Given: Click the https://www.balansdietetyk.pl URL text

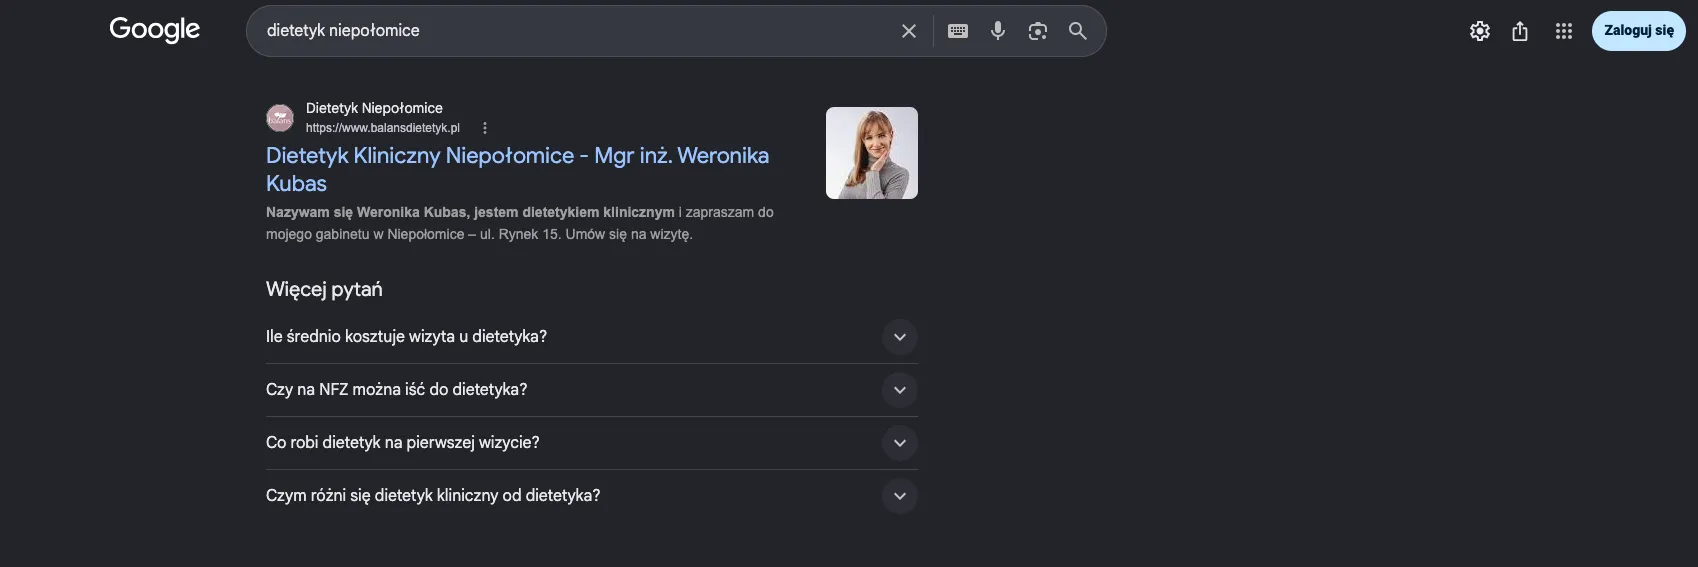Looking at the screenshot, I should pos(383,128).
